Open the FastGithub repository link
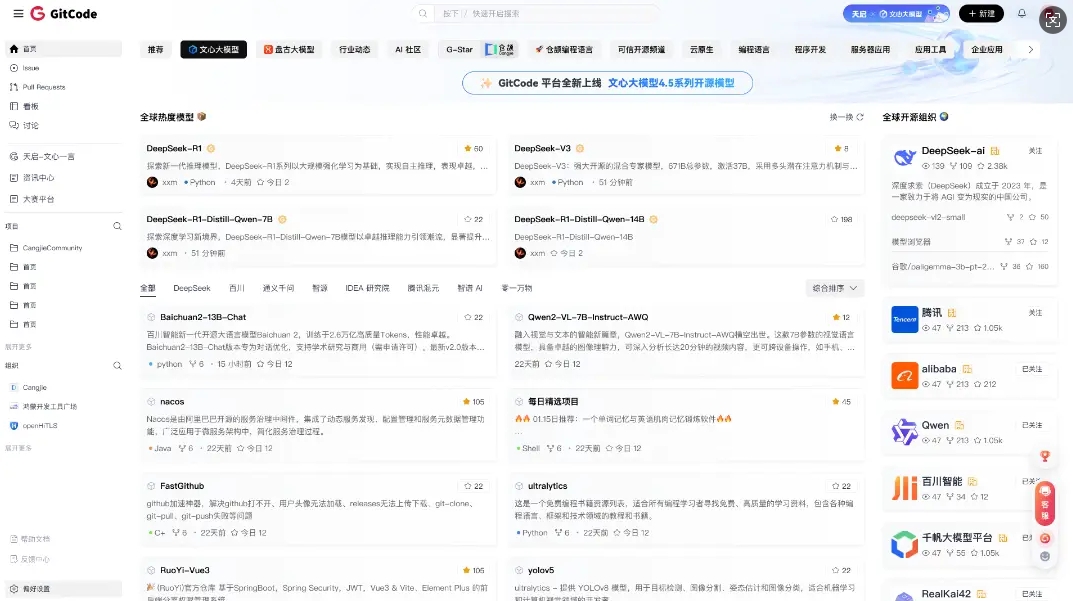This screenshot has height=601, width=1073. [x=182, y=486]
